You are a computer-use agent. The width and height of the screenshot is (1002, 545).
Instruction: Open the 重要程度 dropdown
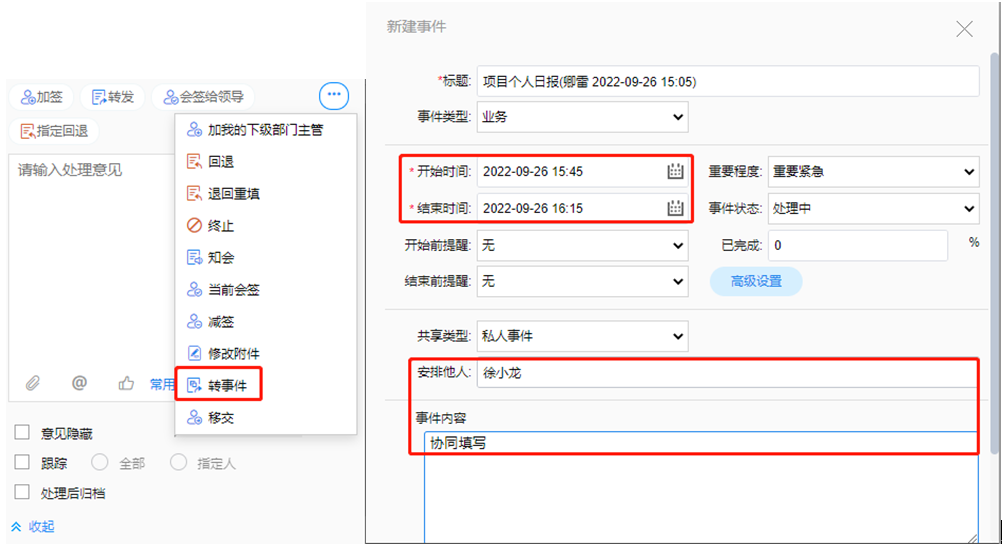[872, 172]
